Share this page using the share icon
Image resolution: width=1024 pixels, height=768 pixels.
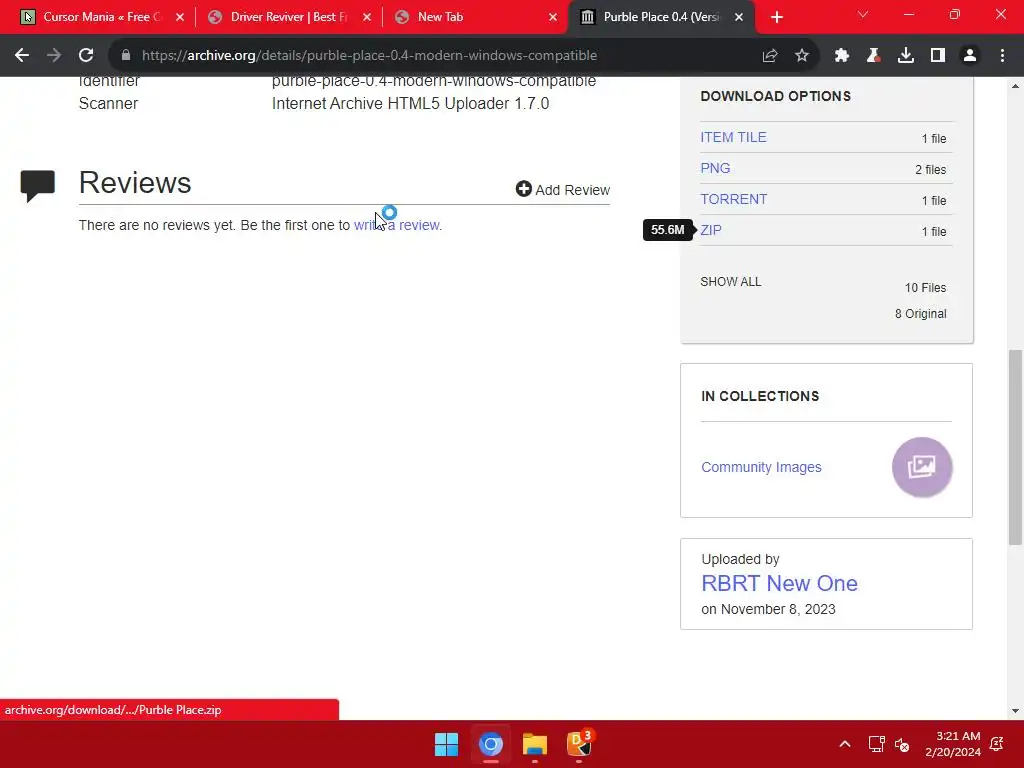point(770,56)
